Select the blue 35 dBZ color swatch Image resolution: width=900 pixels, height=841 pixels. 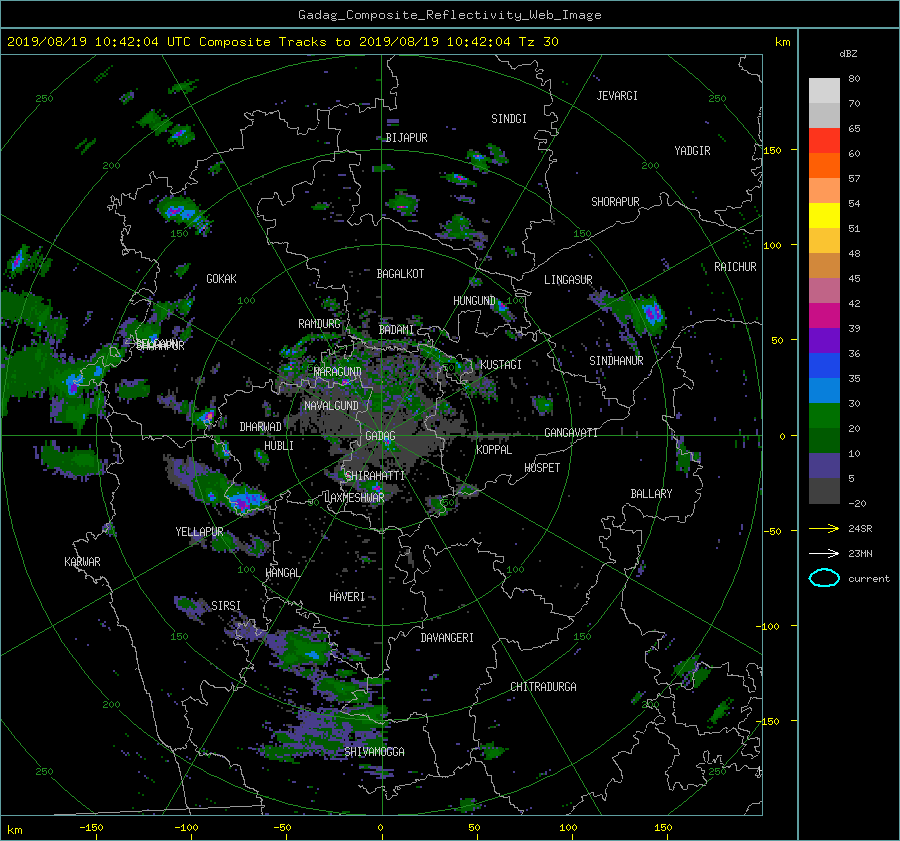[x=824, y=366]
